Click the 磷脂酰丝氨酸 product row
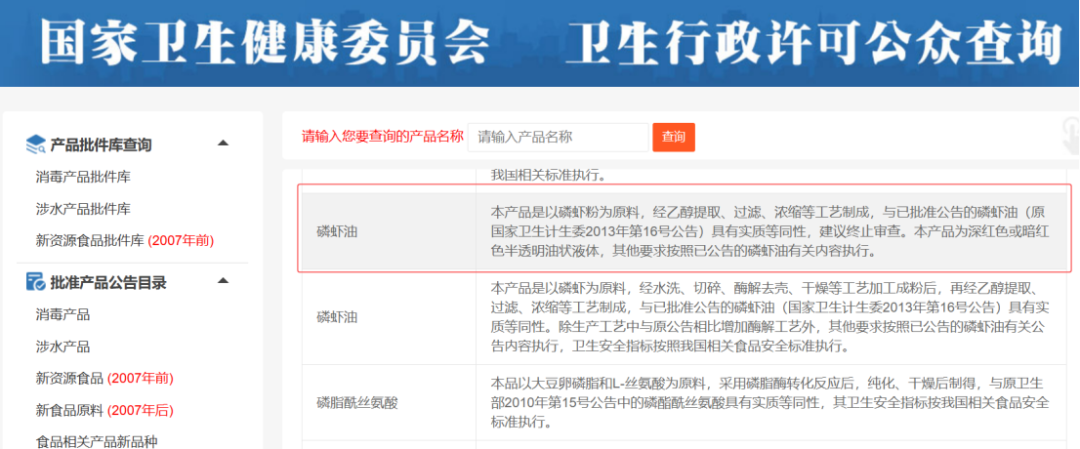The image size is (1080, 449). pyautogui.click(x=358, y=403)
